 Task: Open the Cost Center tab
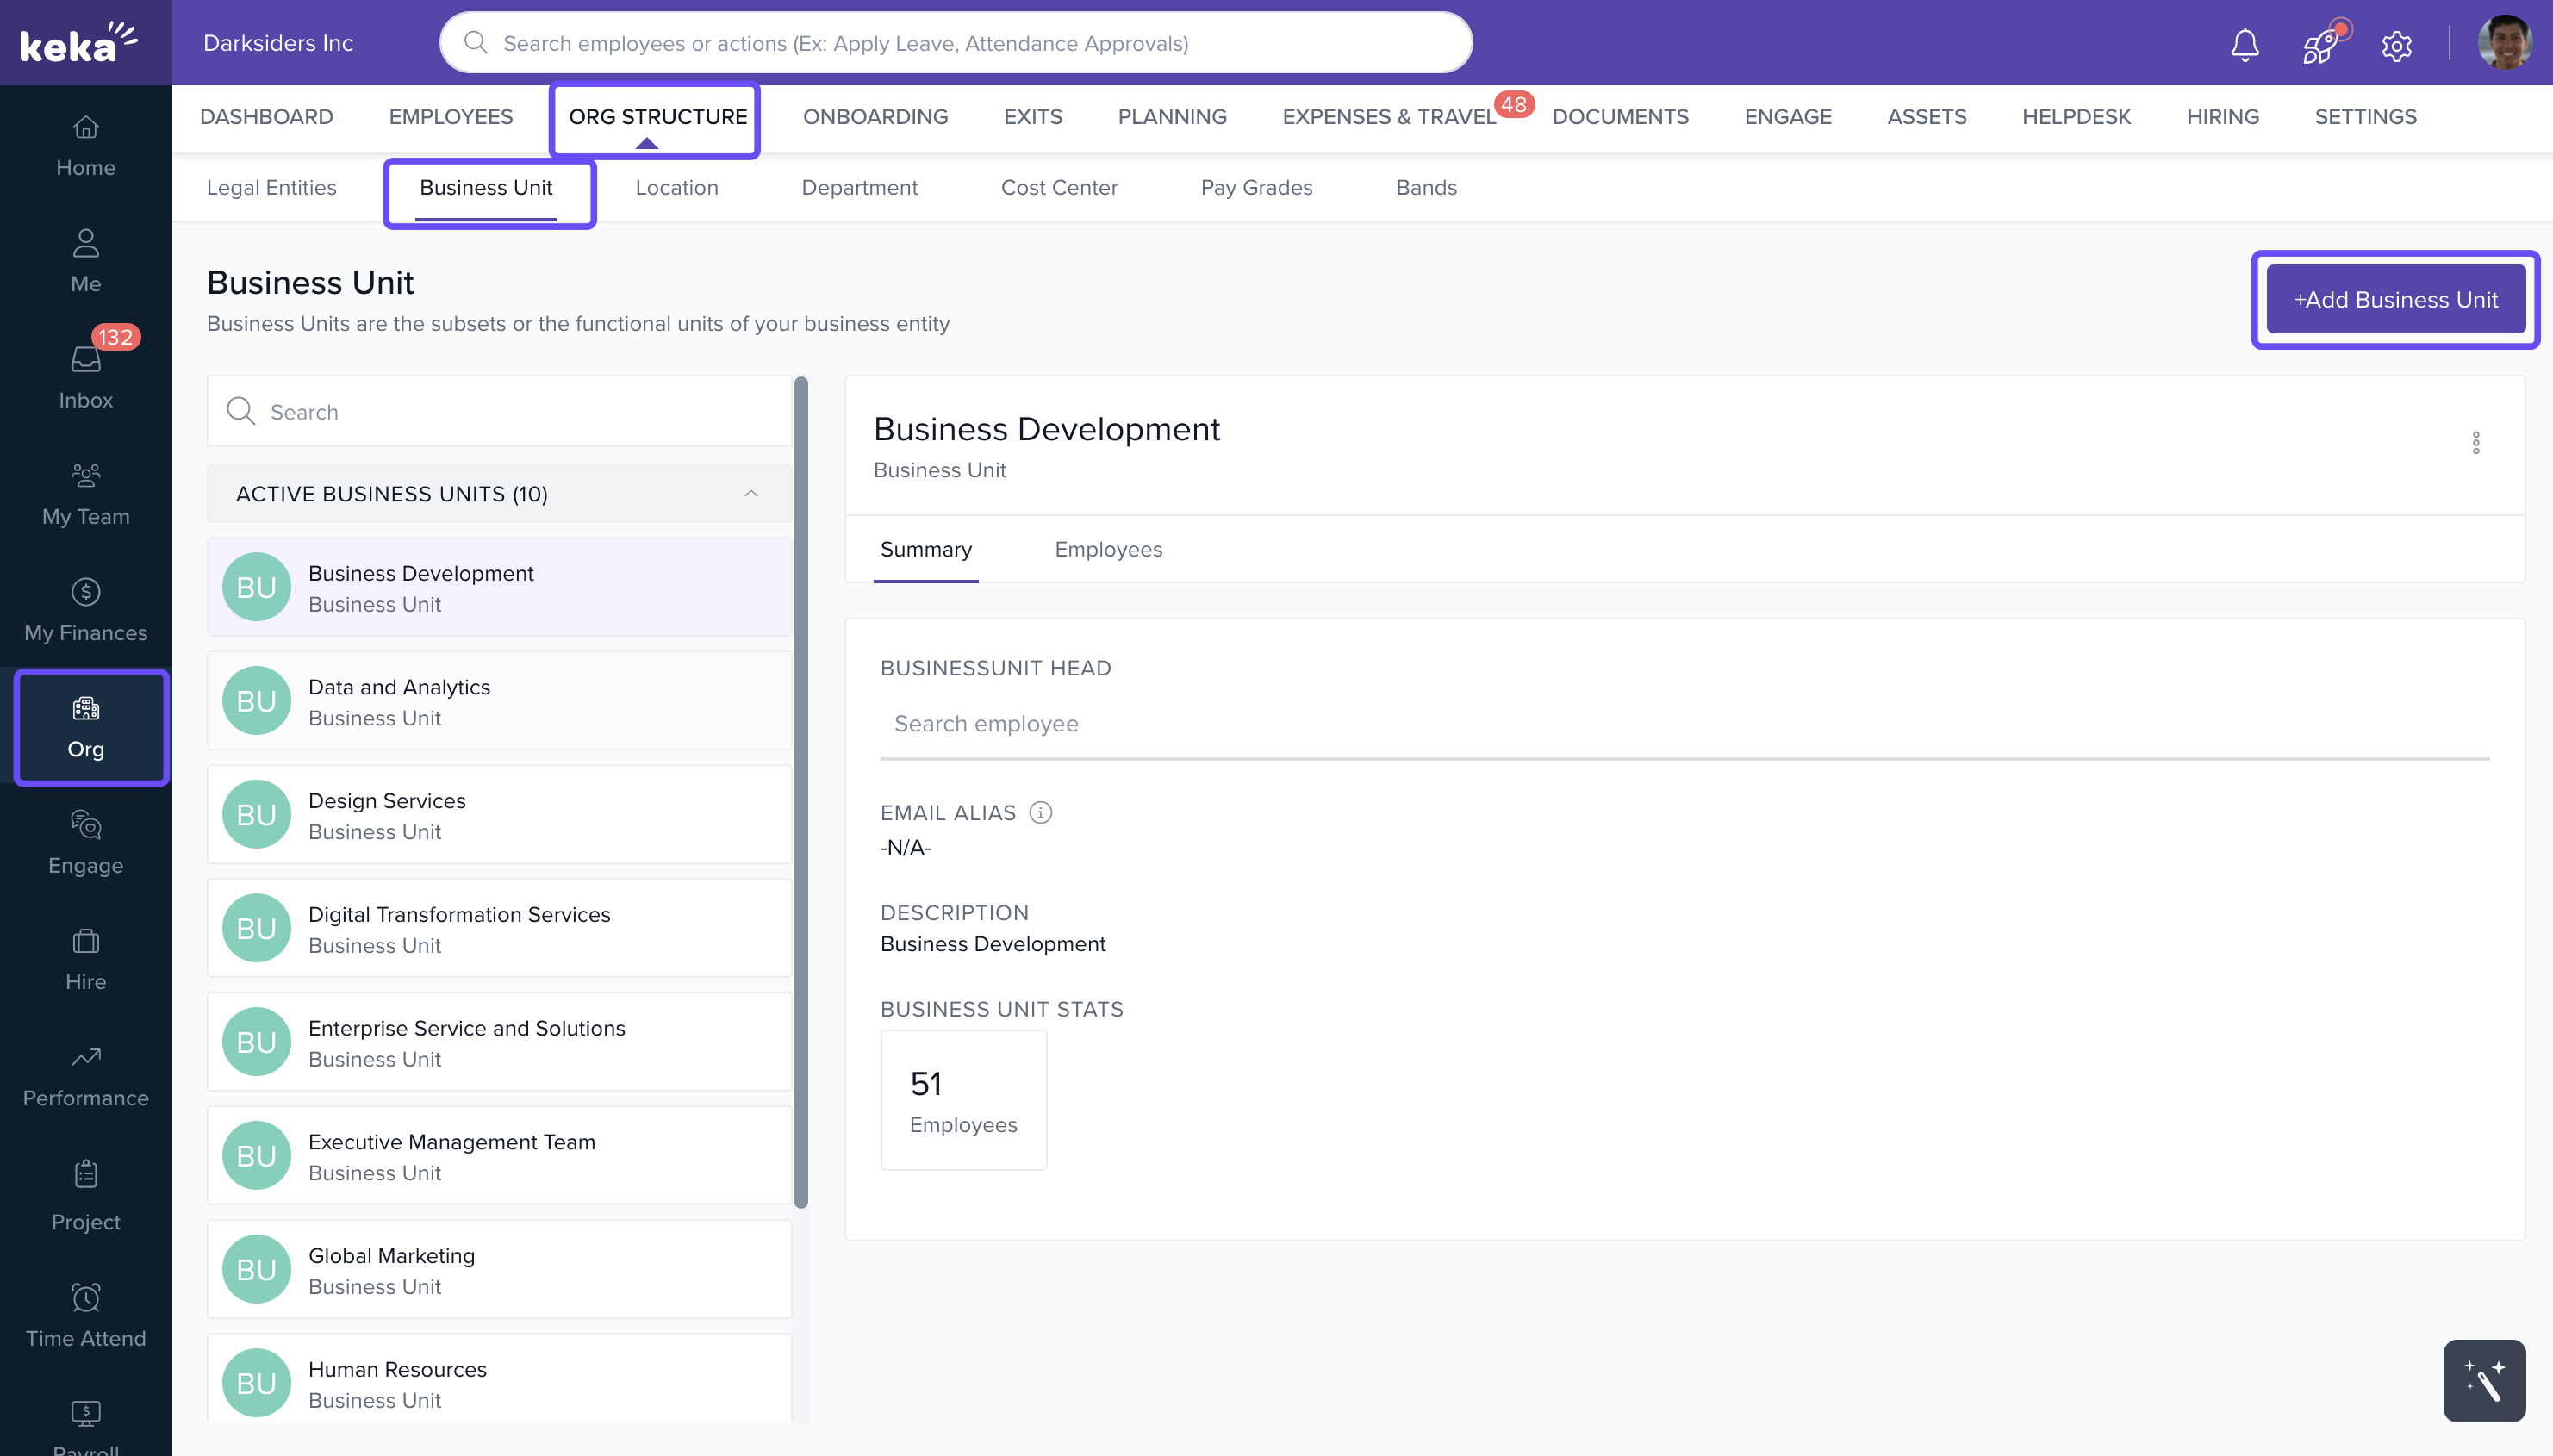click(x=1058, y=188)
